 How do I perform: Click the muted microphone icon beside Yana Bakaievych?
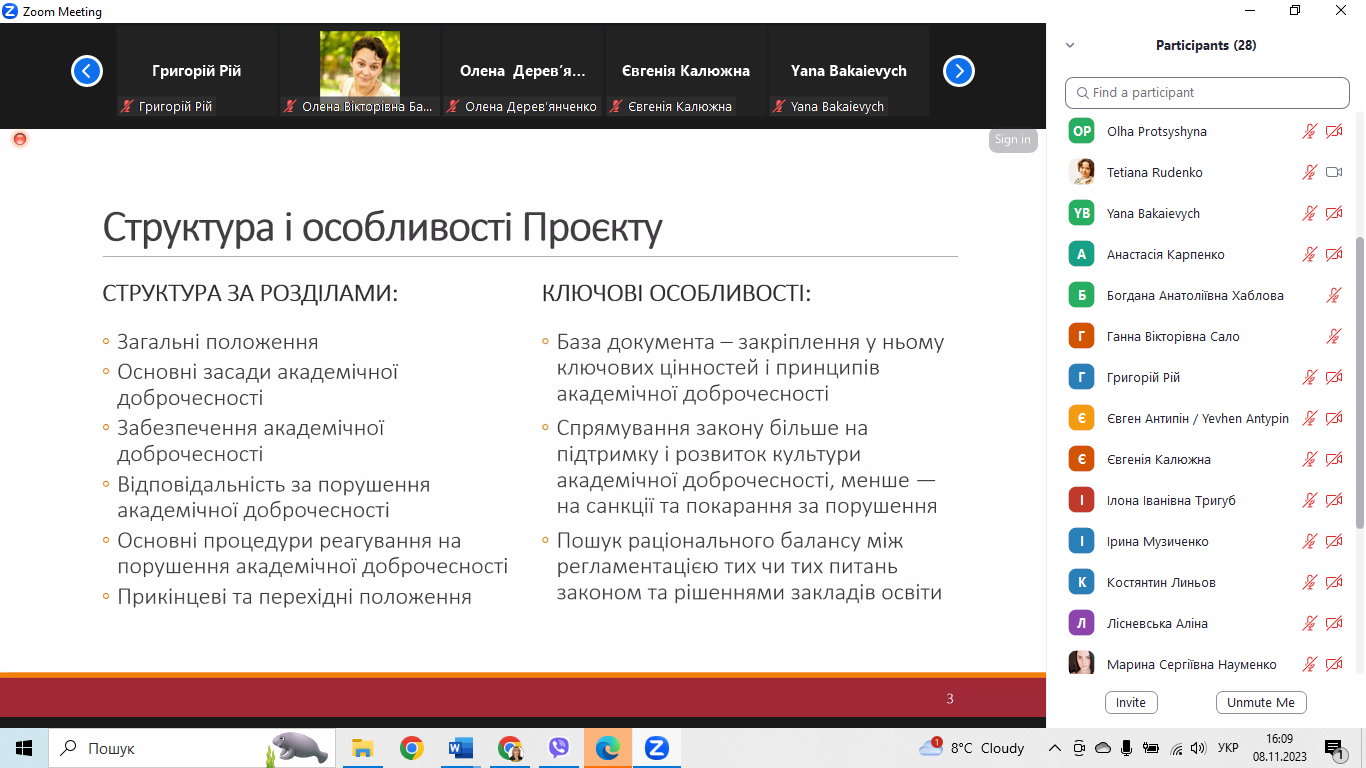pyautogui.click(x=1308, y=213)
